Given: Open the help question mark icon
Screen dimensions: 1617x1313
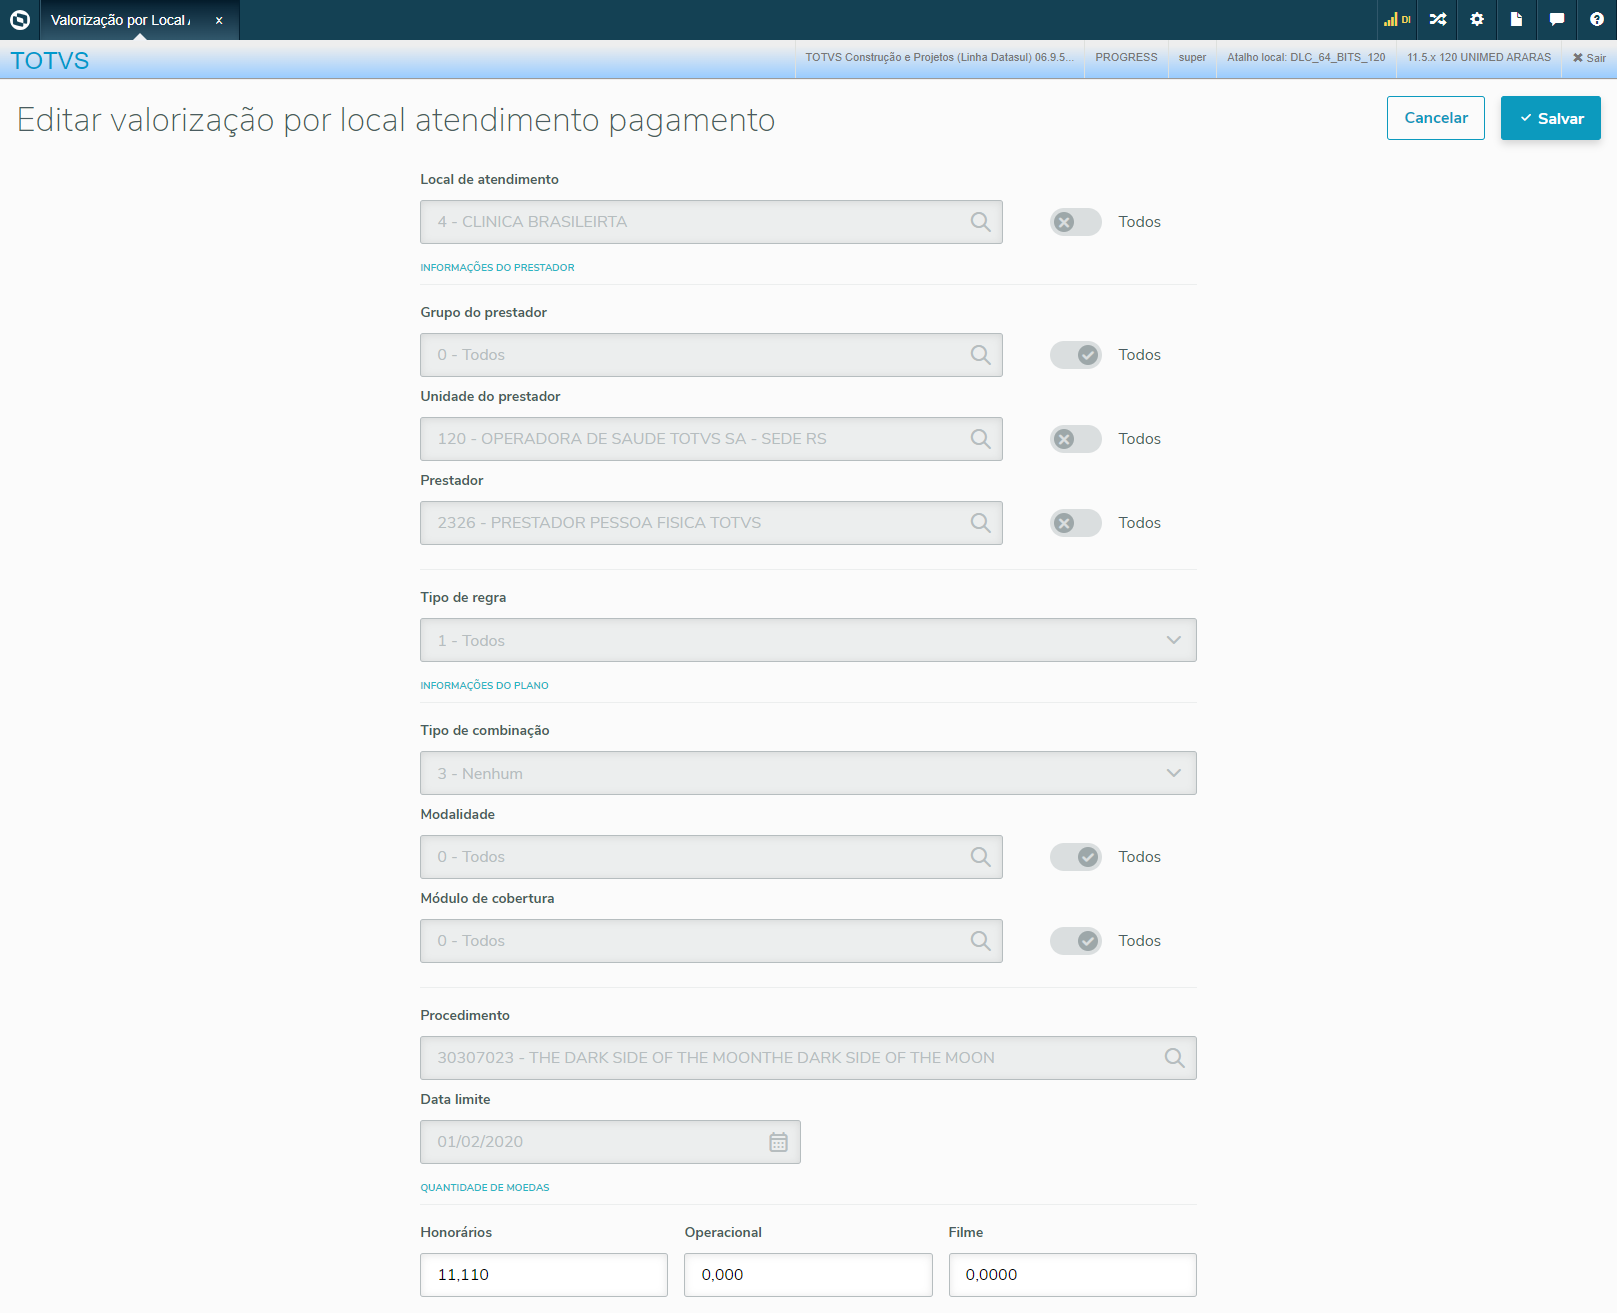Looking at the screenshot, I should tap(1597, 19).
